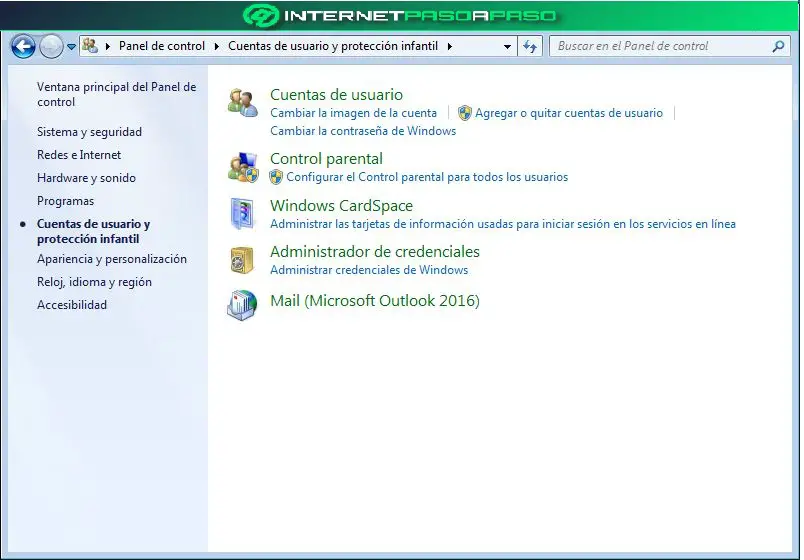Select Cuentas de usuario y protección infantil breadcrumb
Image resolution: width=804 pixels, height=560 pixels.
click(x=333, y=46)
